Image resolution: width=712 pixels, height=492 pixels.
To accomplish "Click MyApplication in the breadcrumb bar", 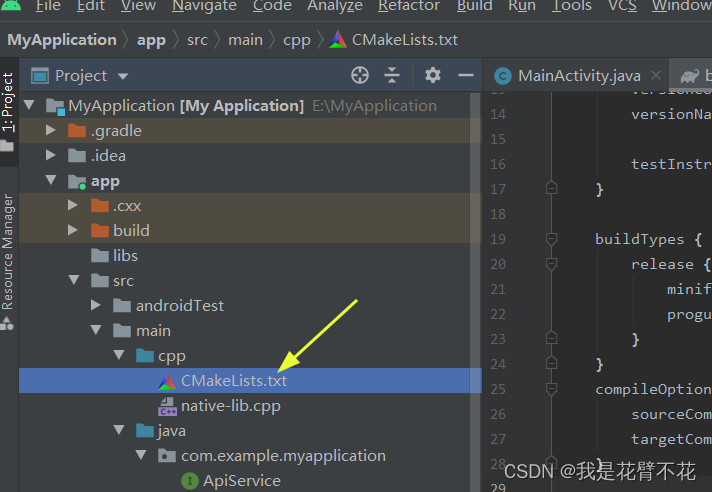I will 62,40.
